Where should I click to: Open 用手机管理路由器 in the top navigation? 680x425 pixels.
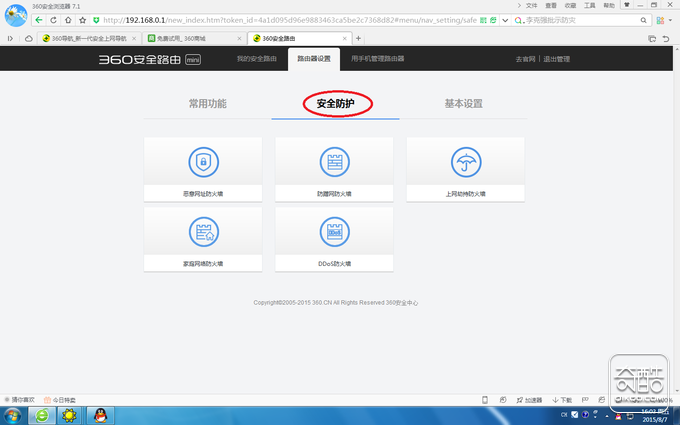[x=378, y=59]
